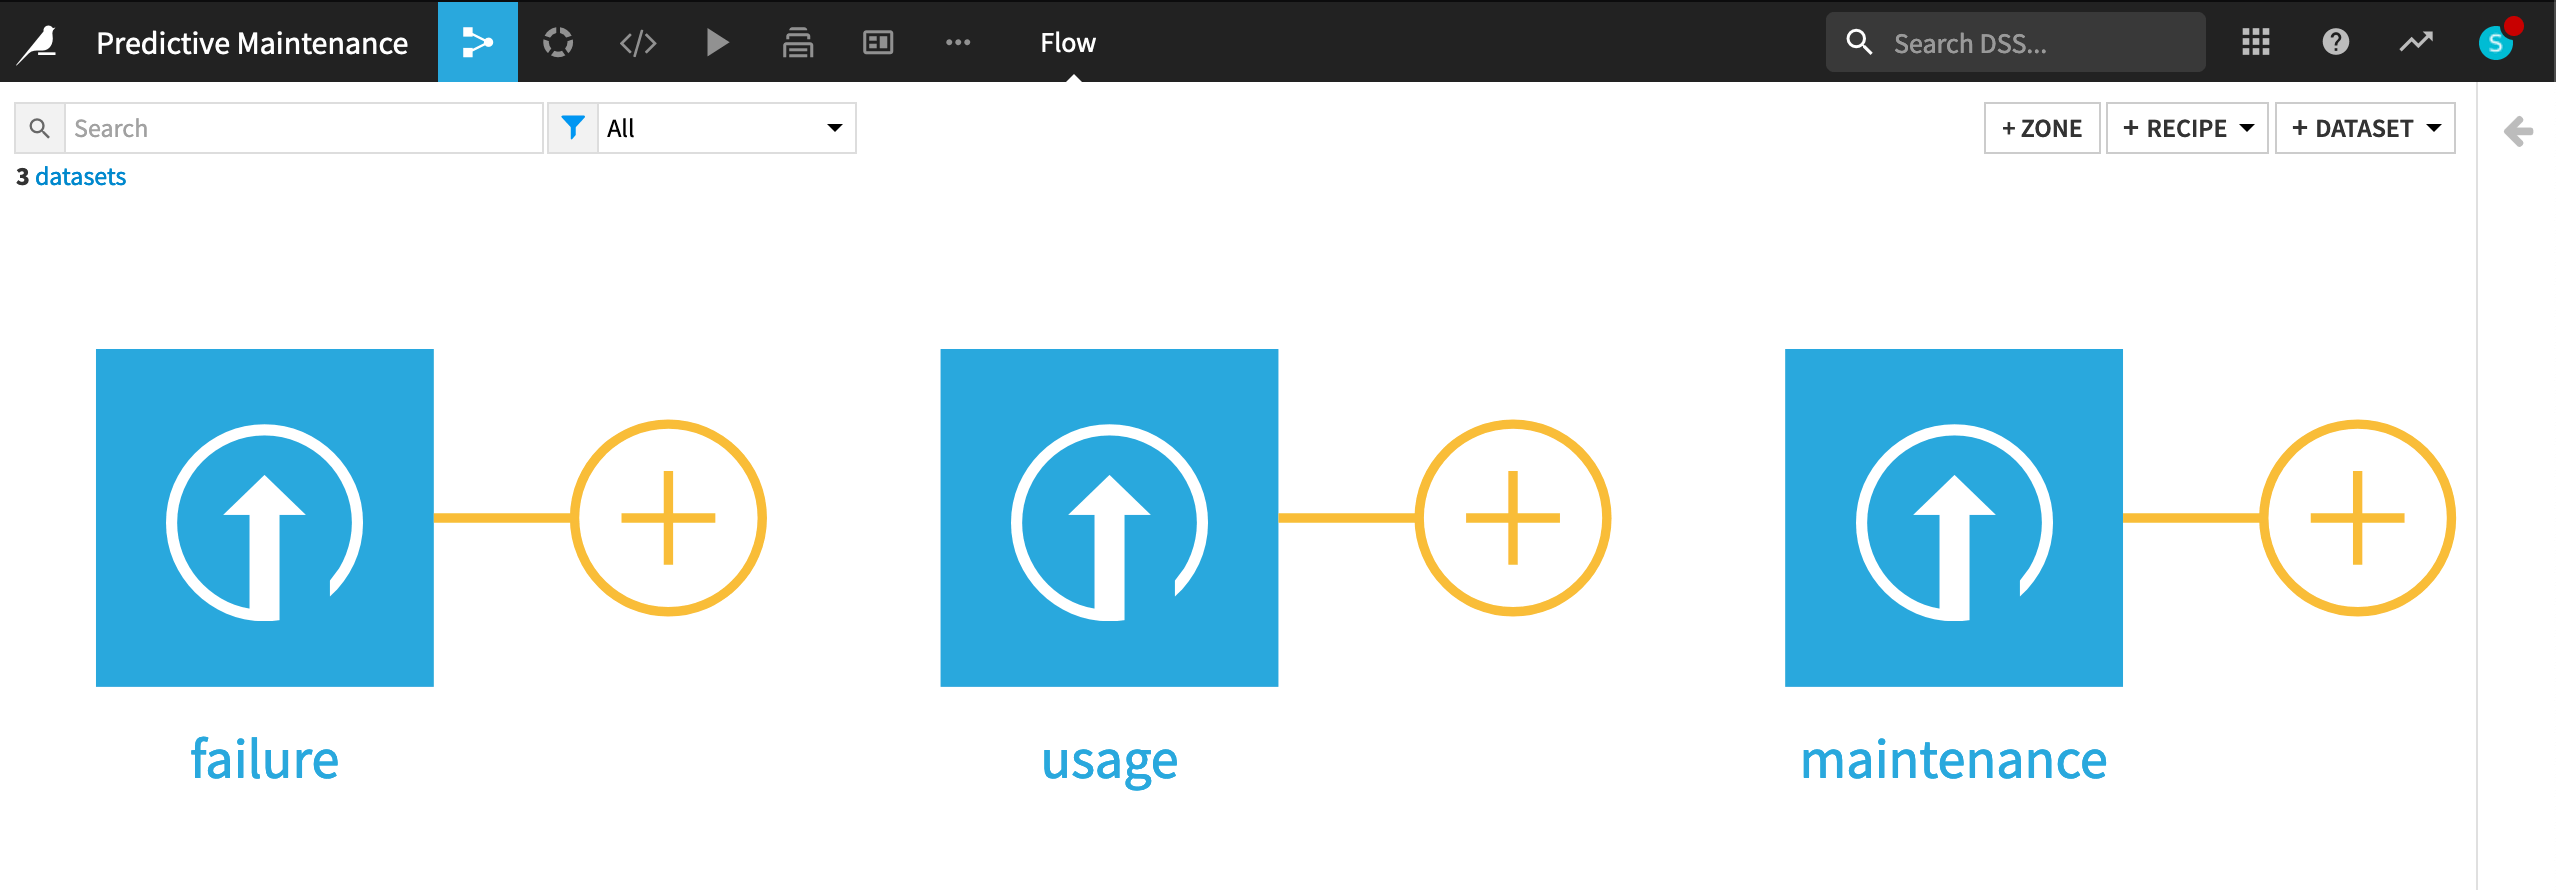Click the magnifying glass search icon

[x=40, y=128]
